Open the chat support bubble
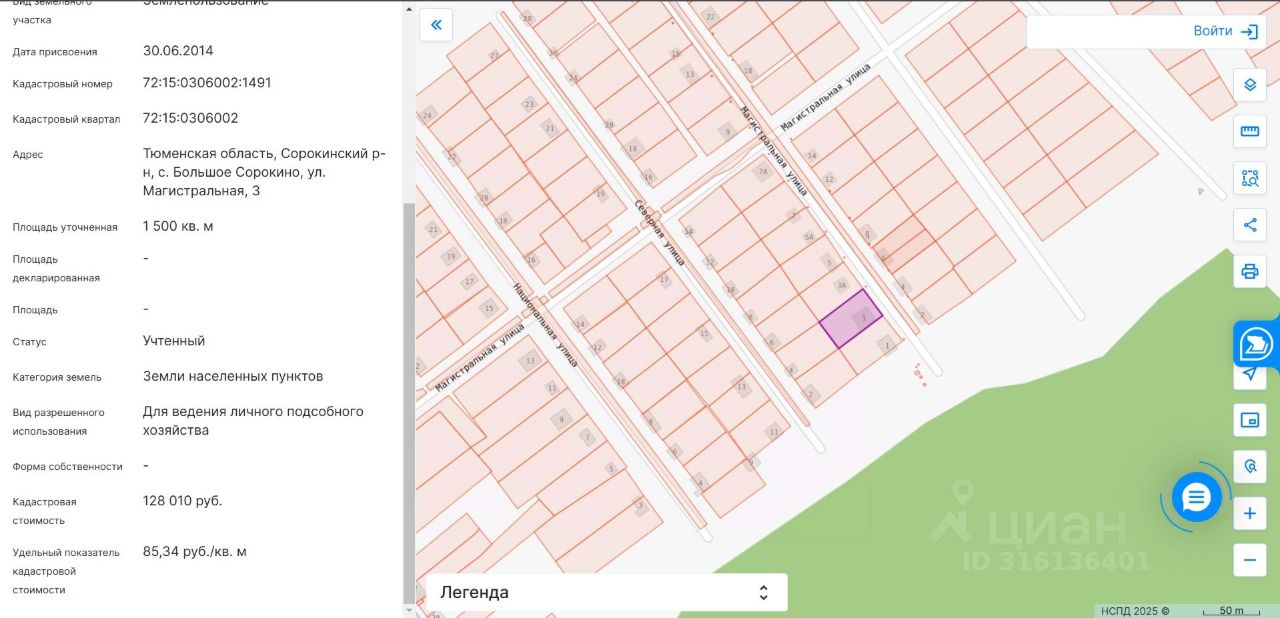Image resolution: width=1280 pixels, height=618 pixels. (x=1197, y=497)
